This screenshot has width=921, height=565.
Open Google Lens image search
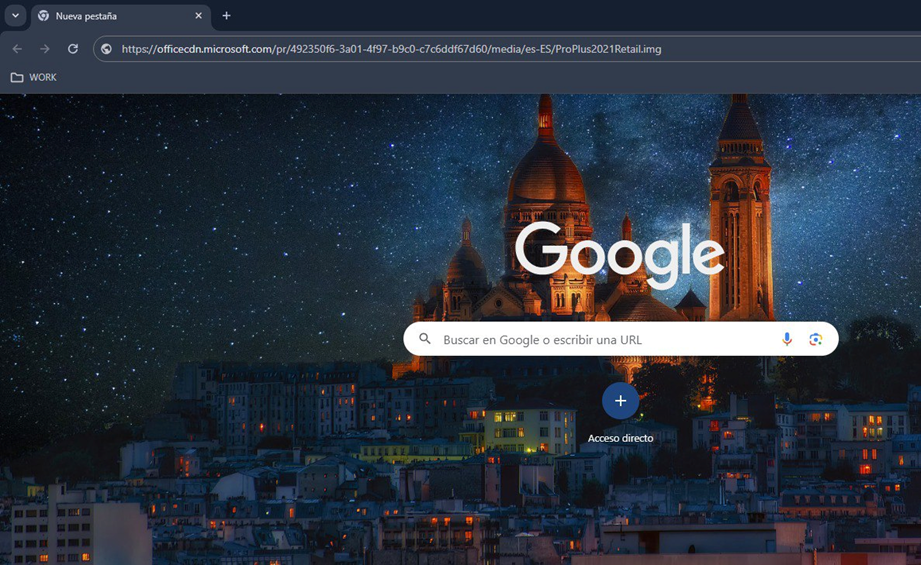point(815,340)
